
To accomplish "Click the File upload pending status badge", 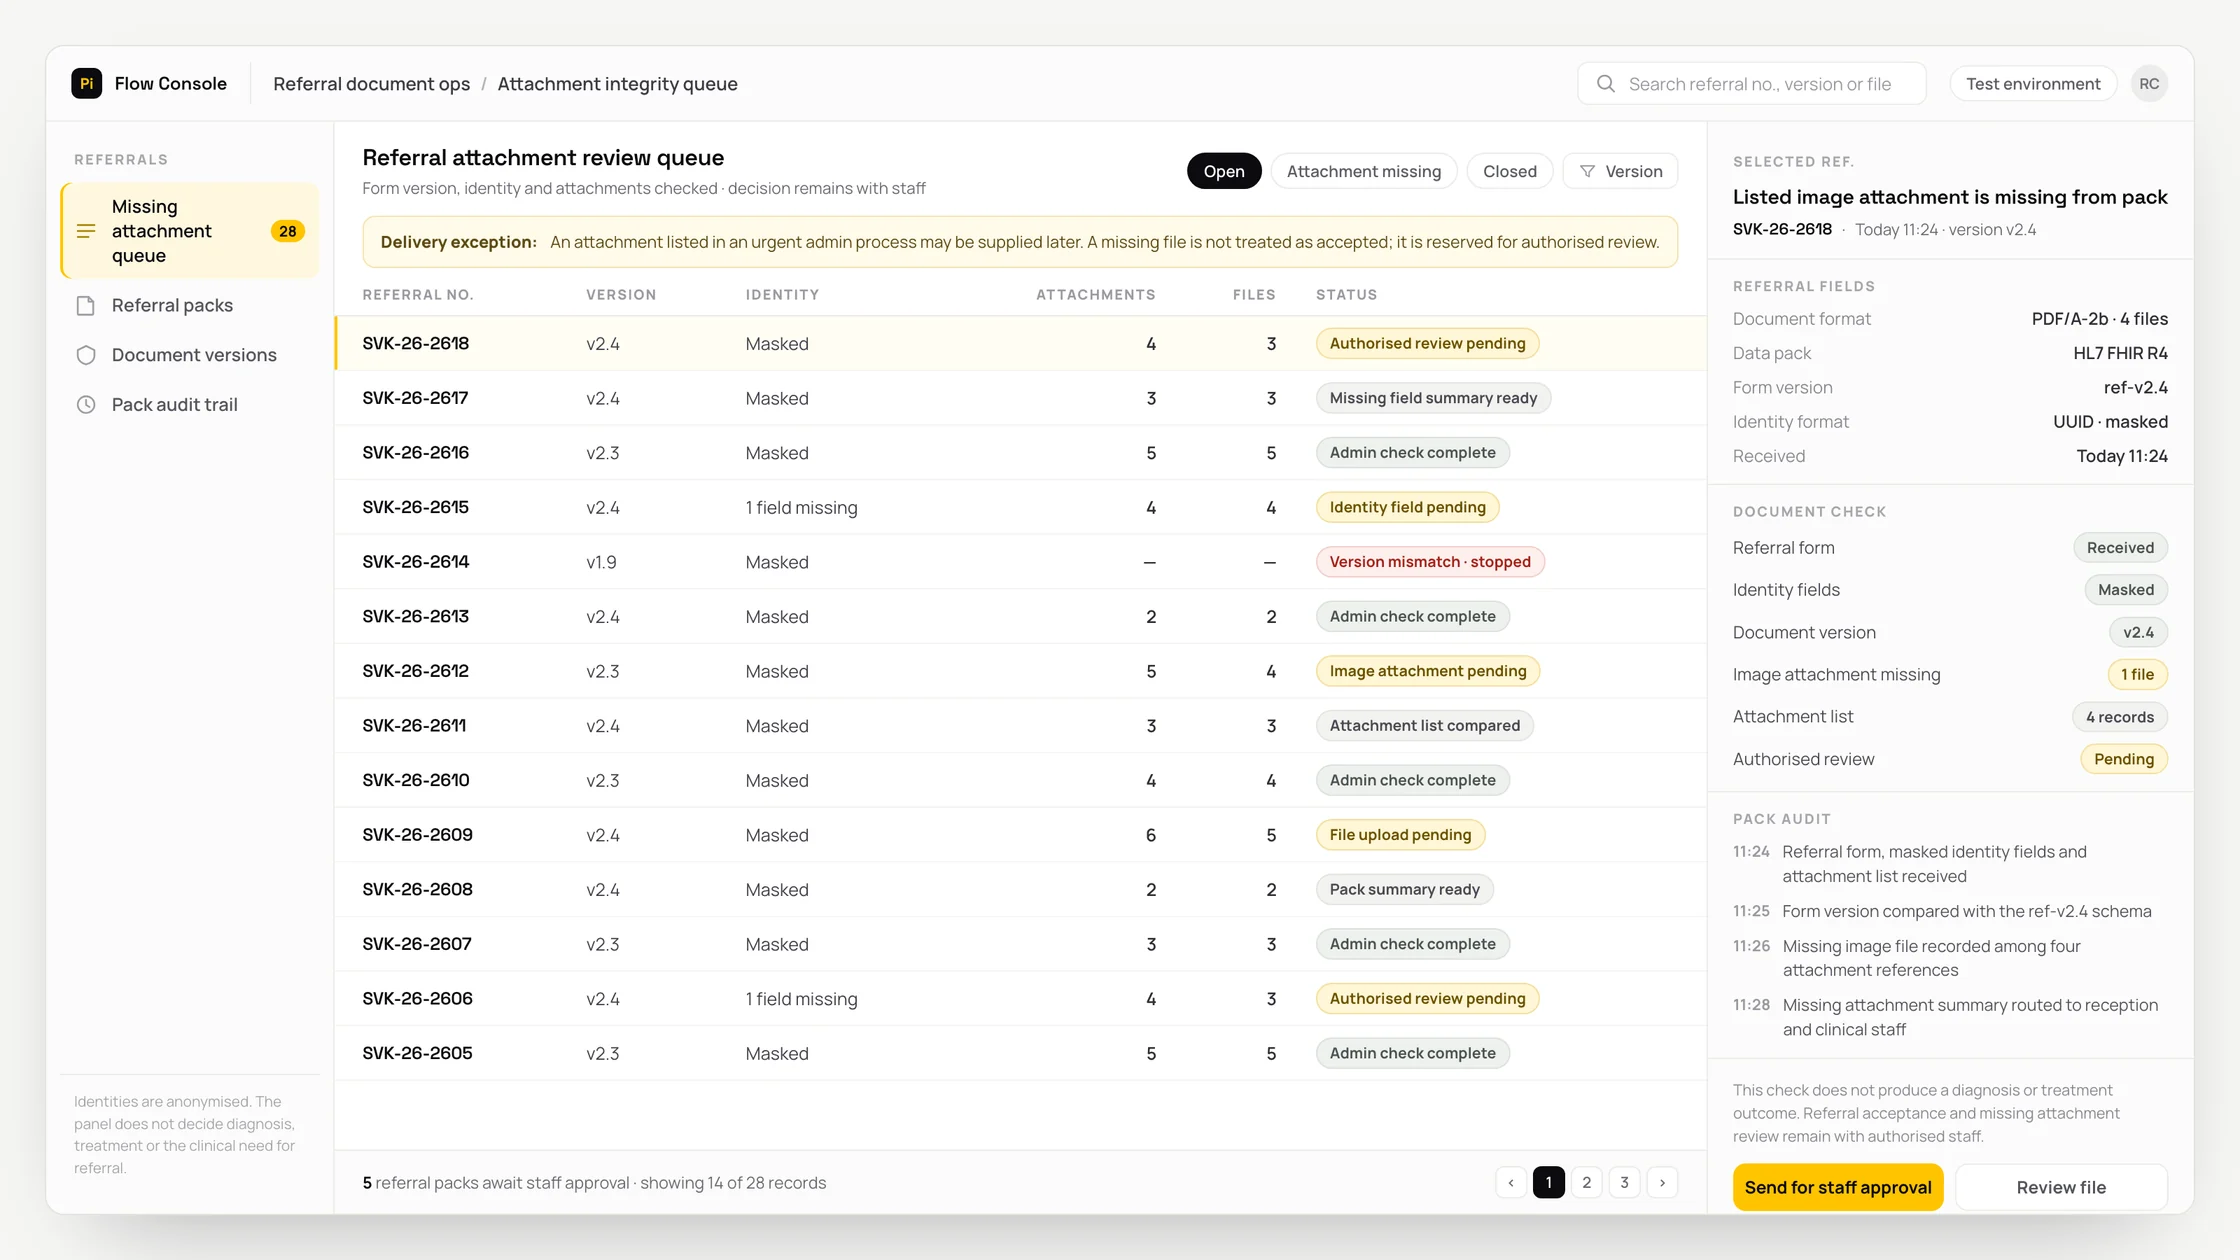I will (x=1400, y=835).
